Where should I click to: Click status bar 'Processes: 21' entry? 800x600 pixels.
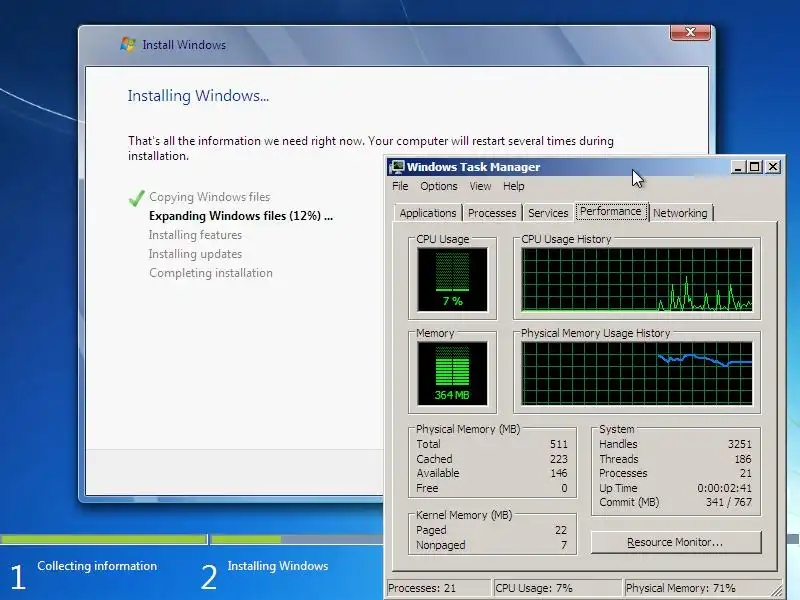click(439, 588)
